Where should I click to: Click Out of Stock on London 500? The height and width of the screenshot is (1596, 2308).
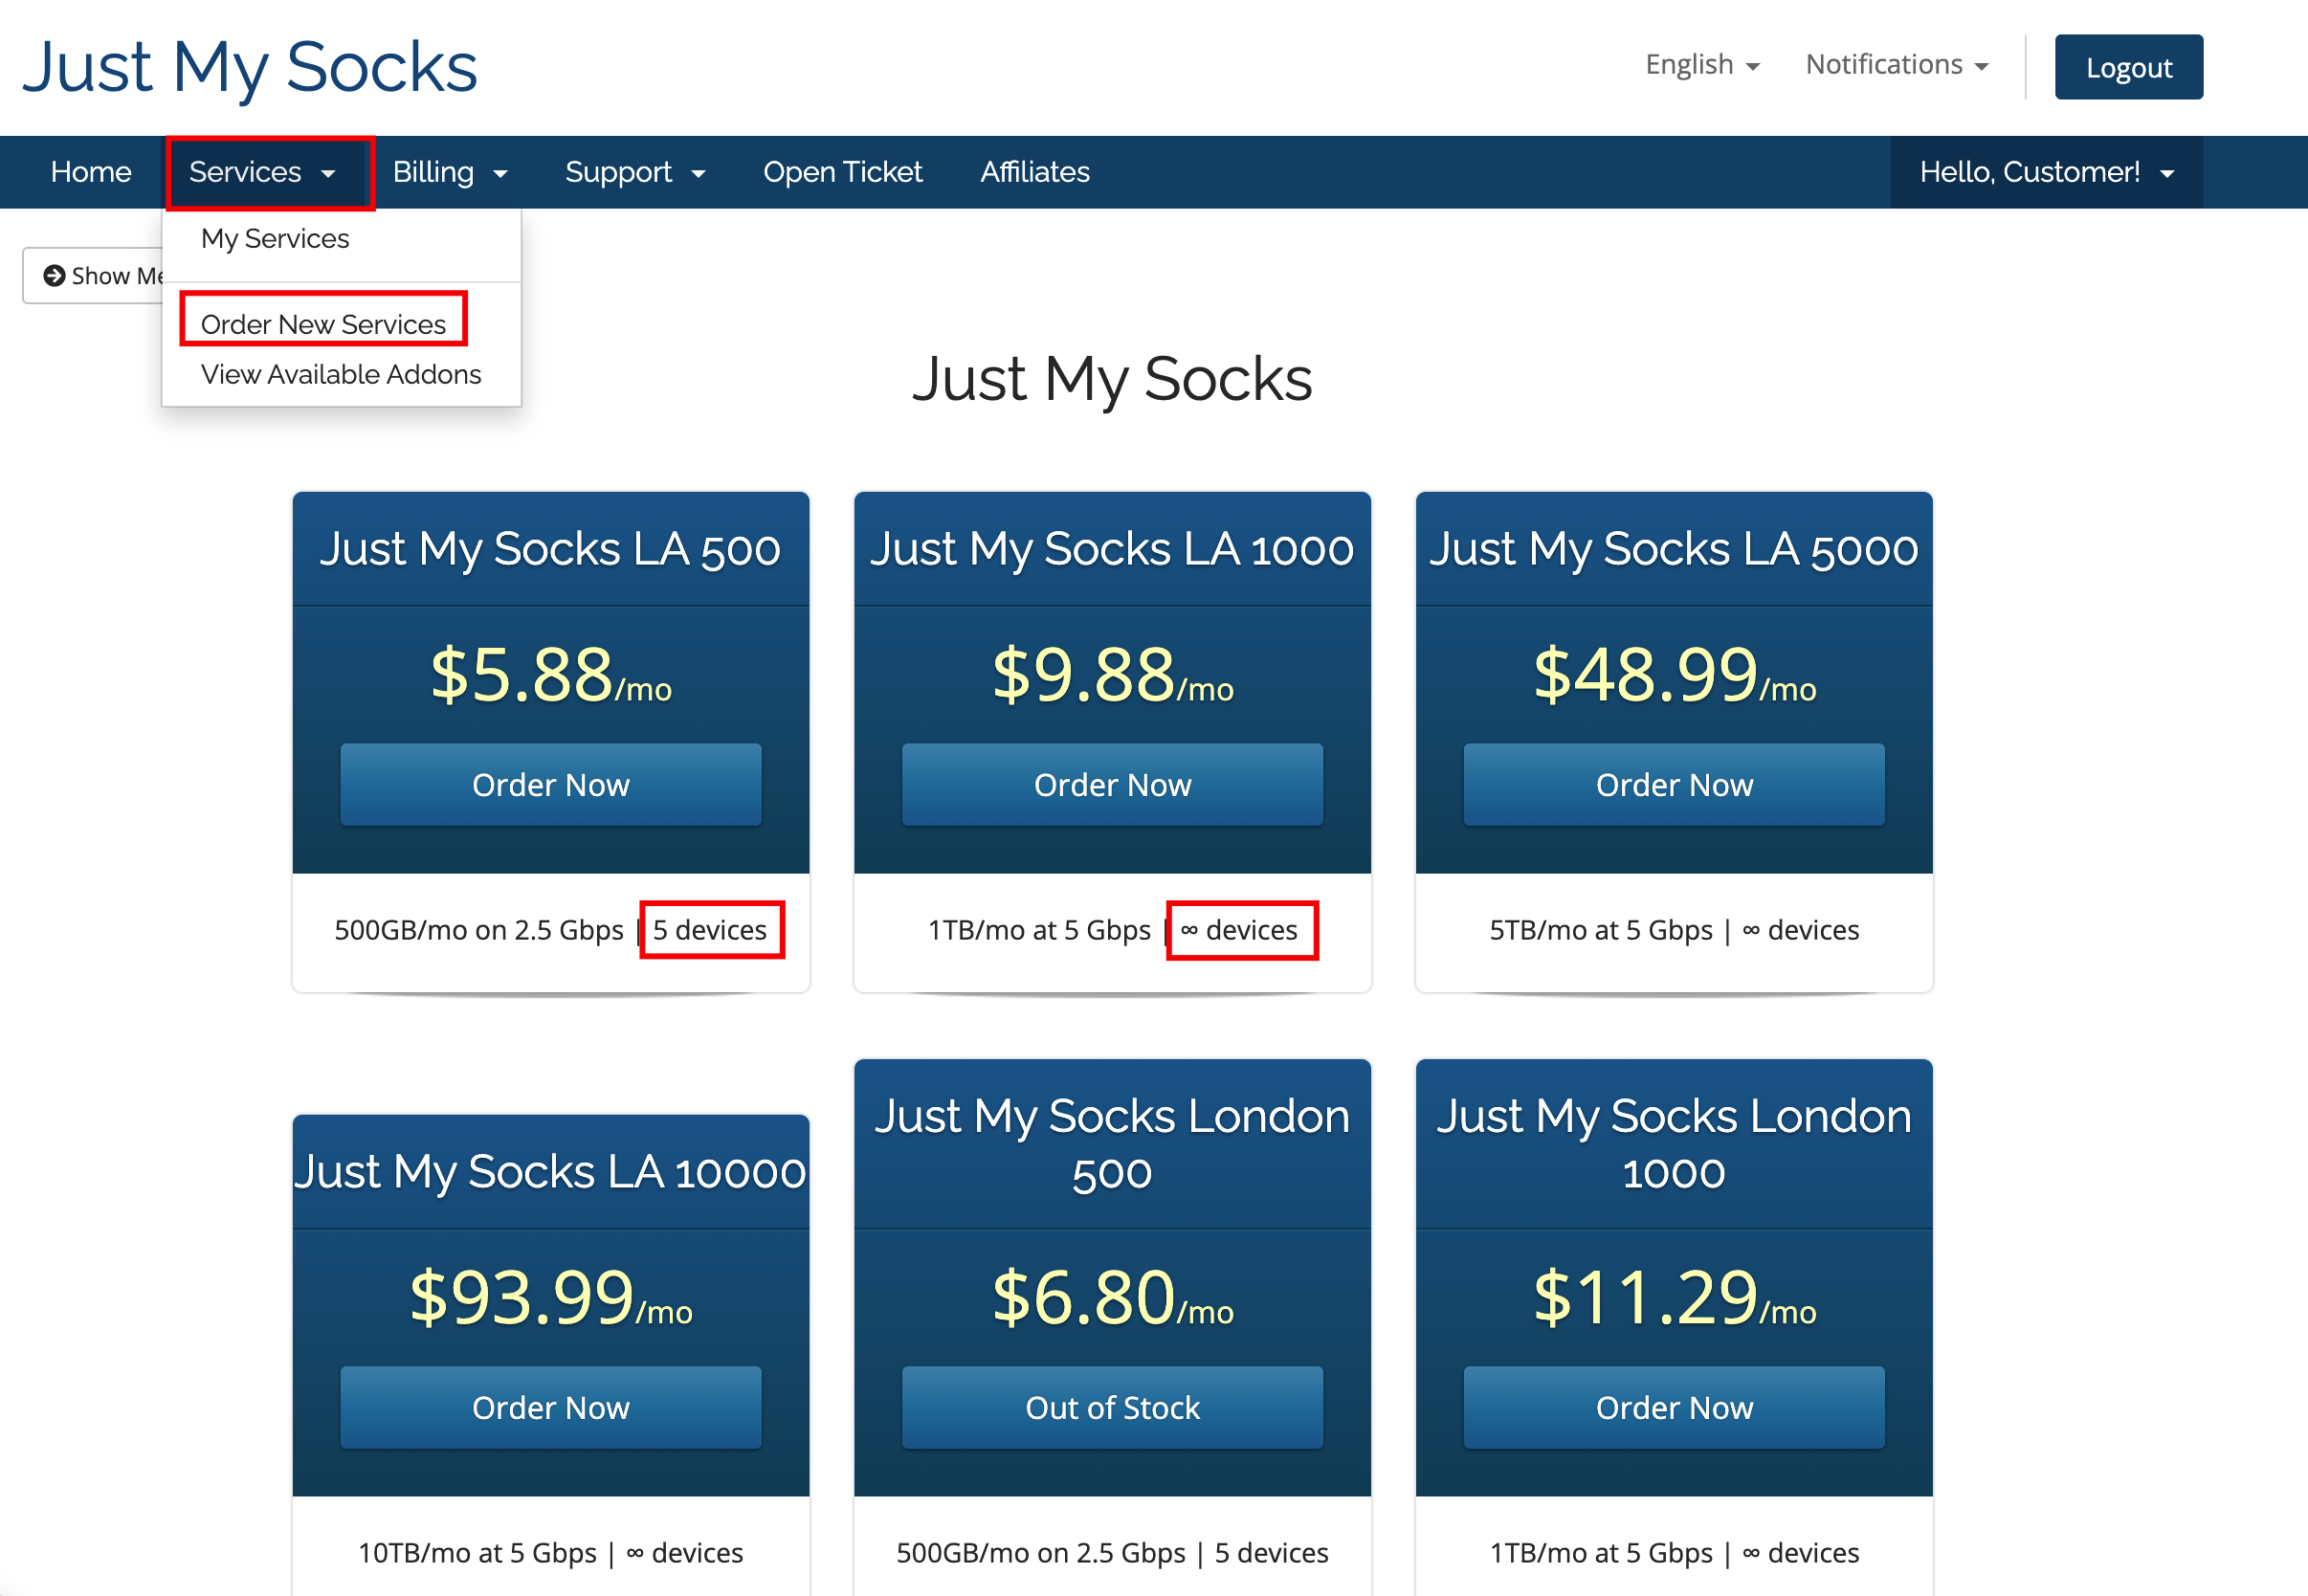click(1112, 1408)
